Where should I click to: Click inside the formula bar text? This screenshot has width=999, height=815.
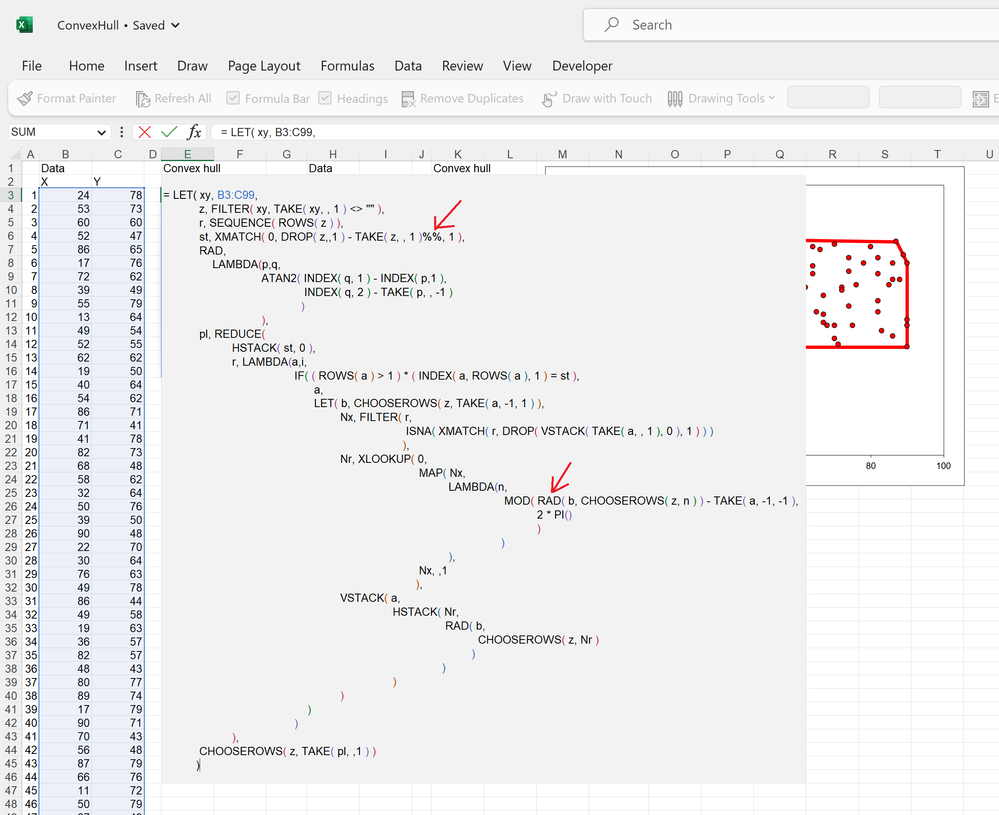[268, 132]
